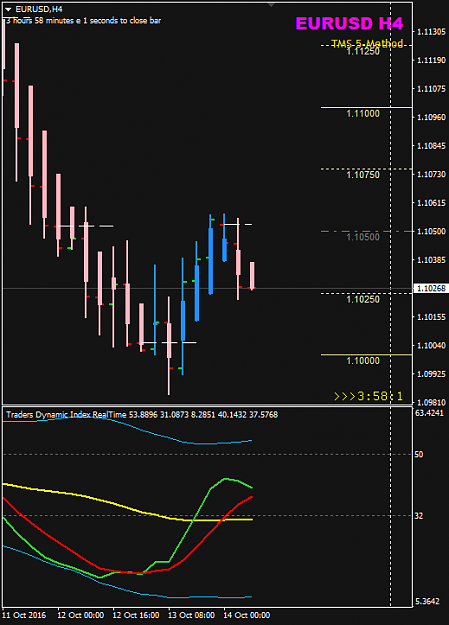Click the 1.10730 price axis value
The height and width of the screenshot is (625, 449).
point(431,174)
